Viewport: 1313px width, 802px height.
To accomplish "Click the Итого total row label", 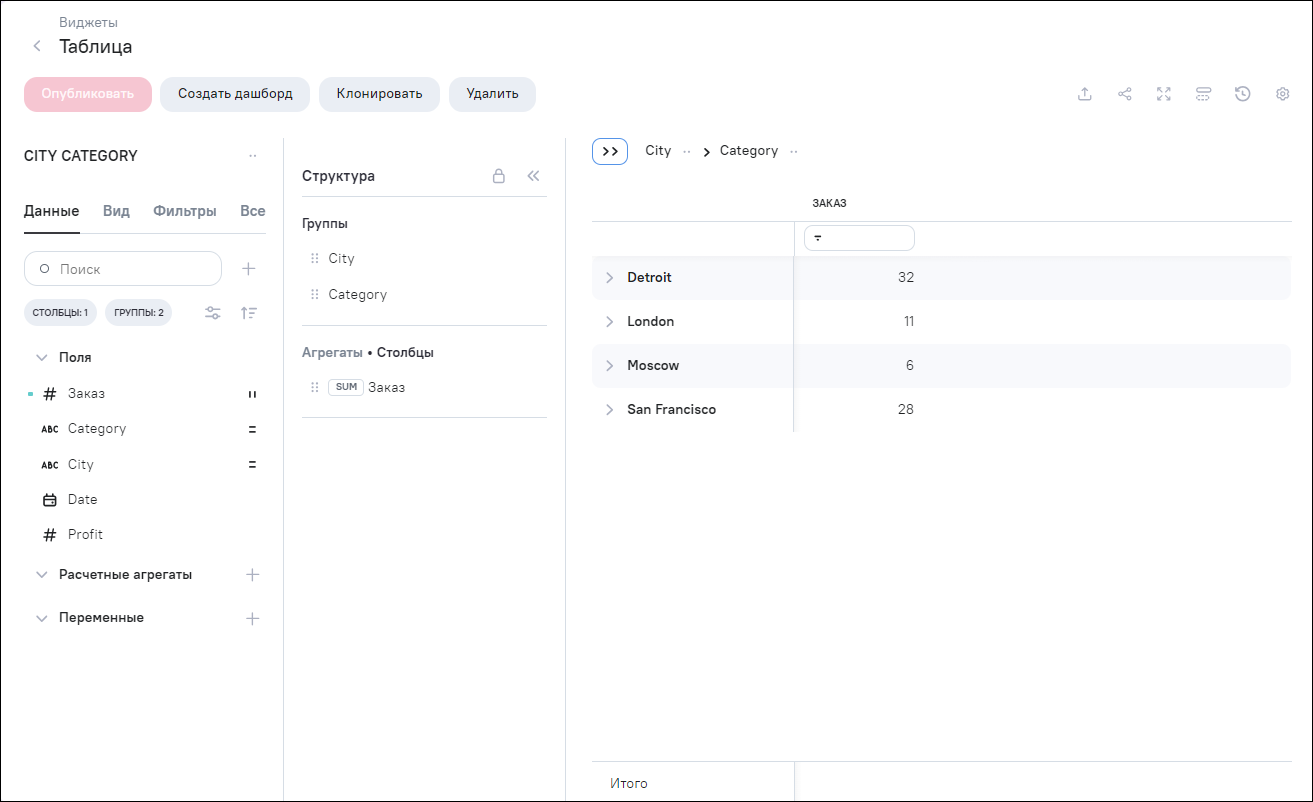I will click(x=629, y=784).
